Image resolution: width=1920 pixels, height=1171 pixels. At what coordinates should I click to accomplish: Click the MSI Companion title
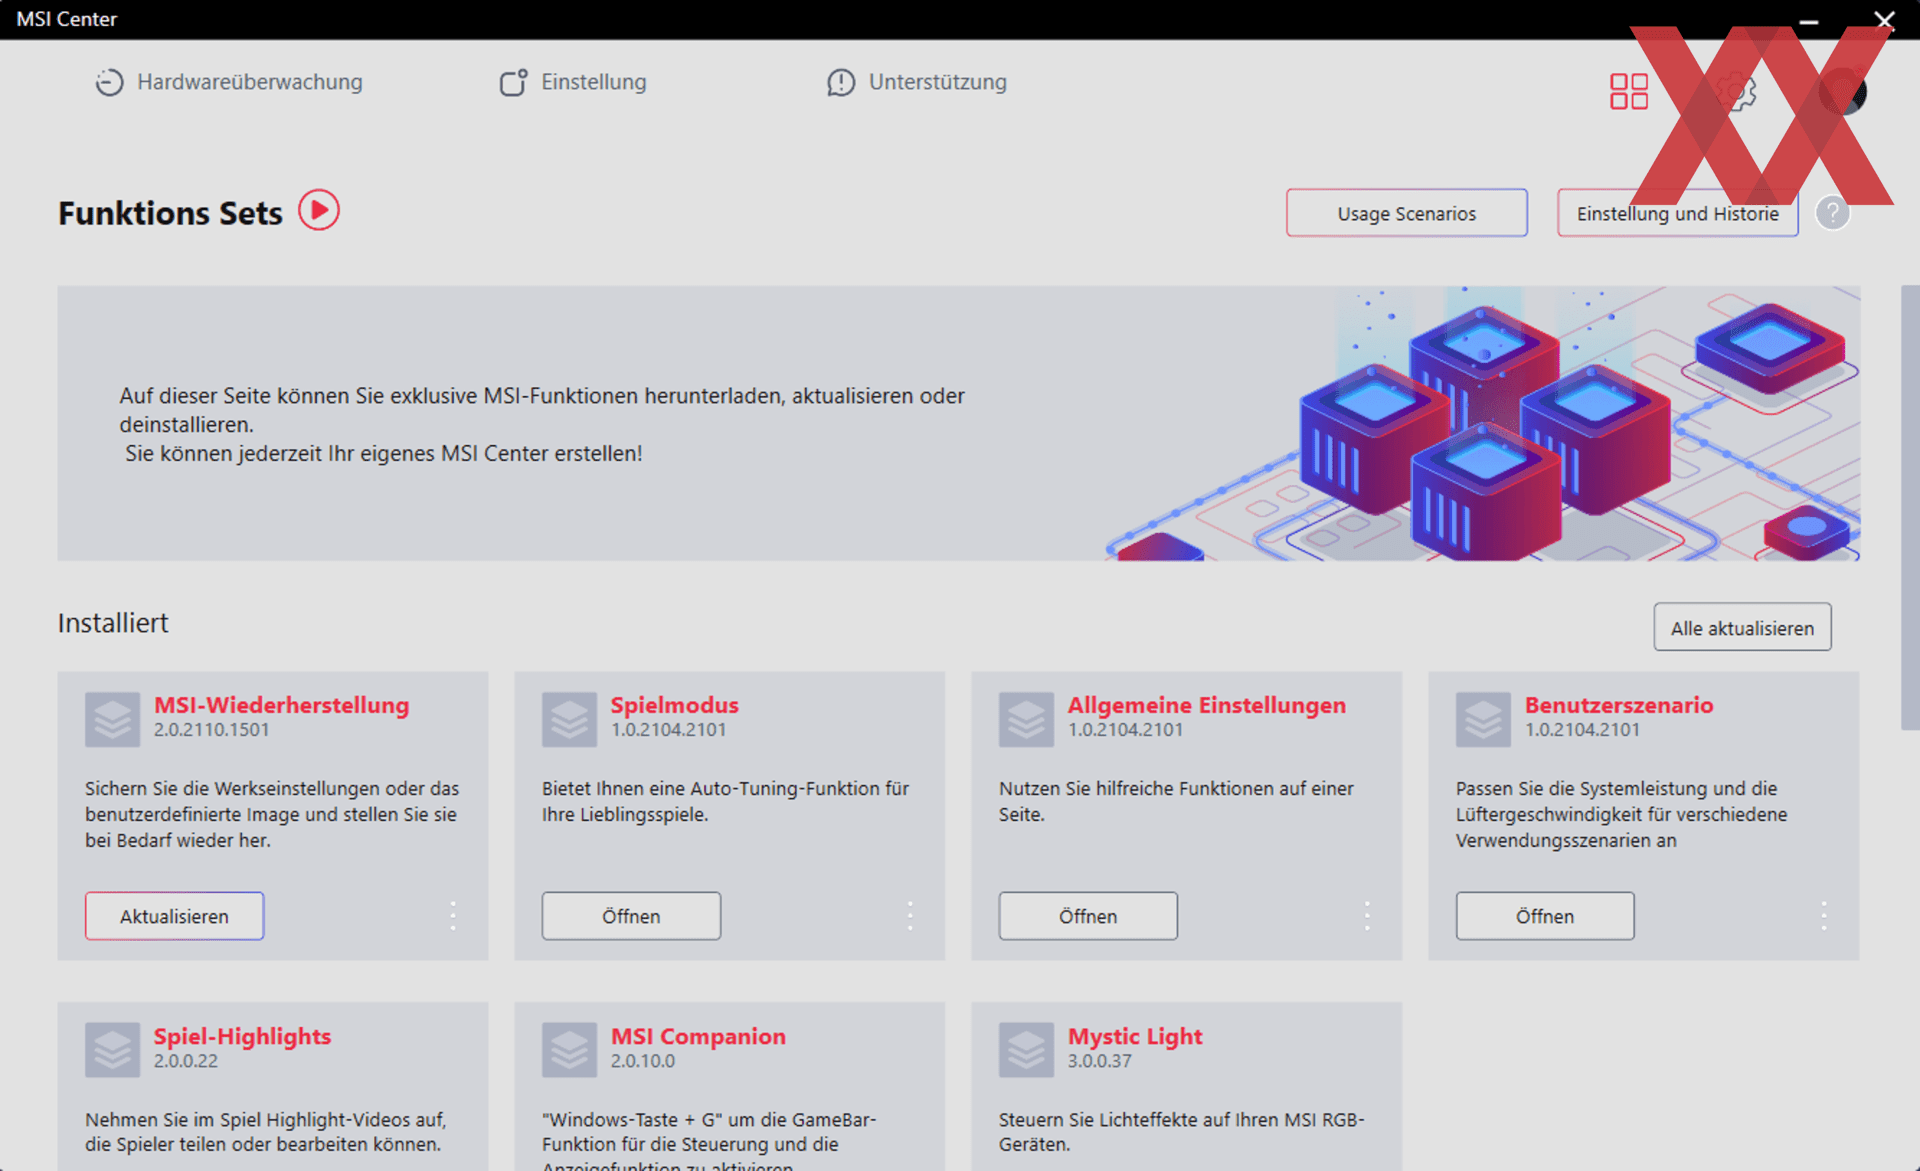click(698, 1036)
